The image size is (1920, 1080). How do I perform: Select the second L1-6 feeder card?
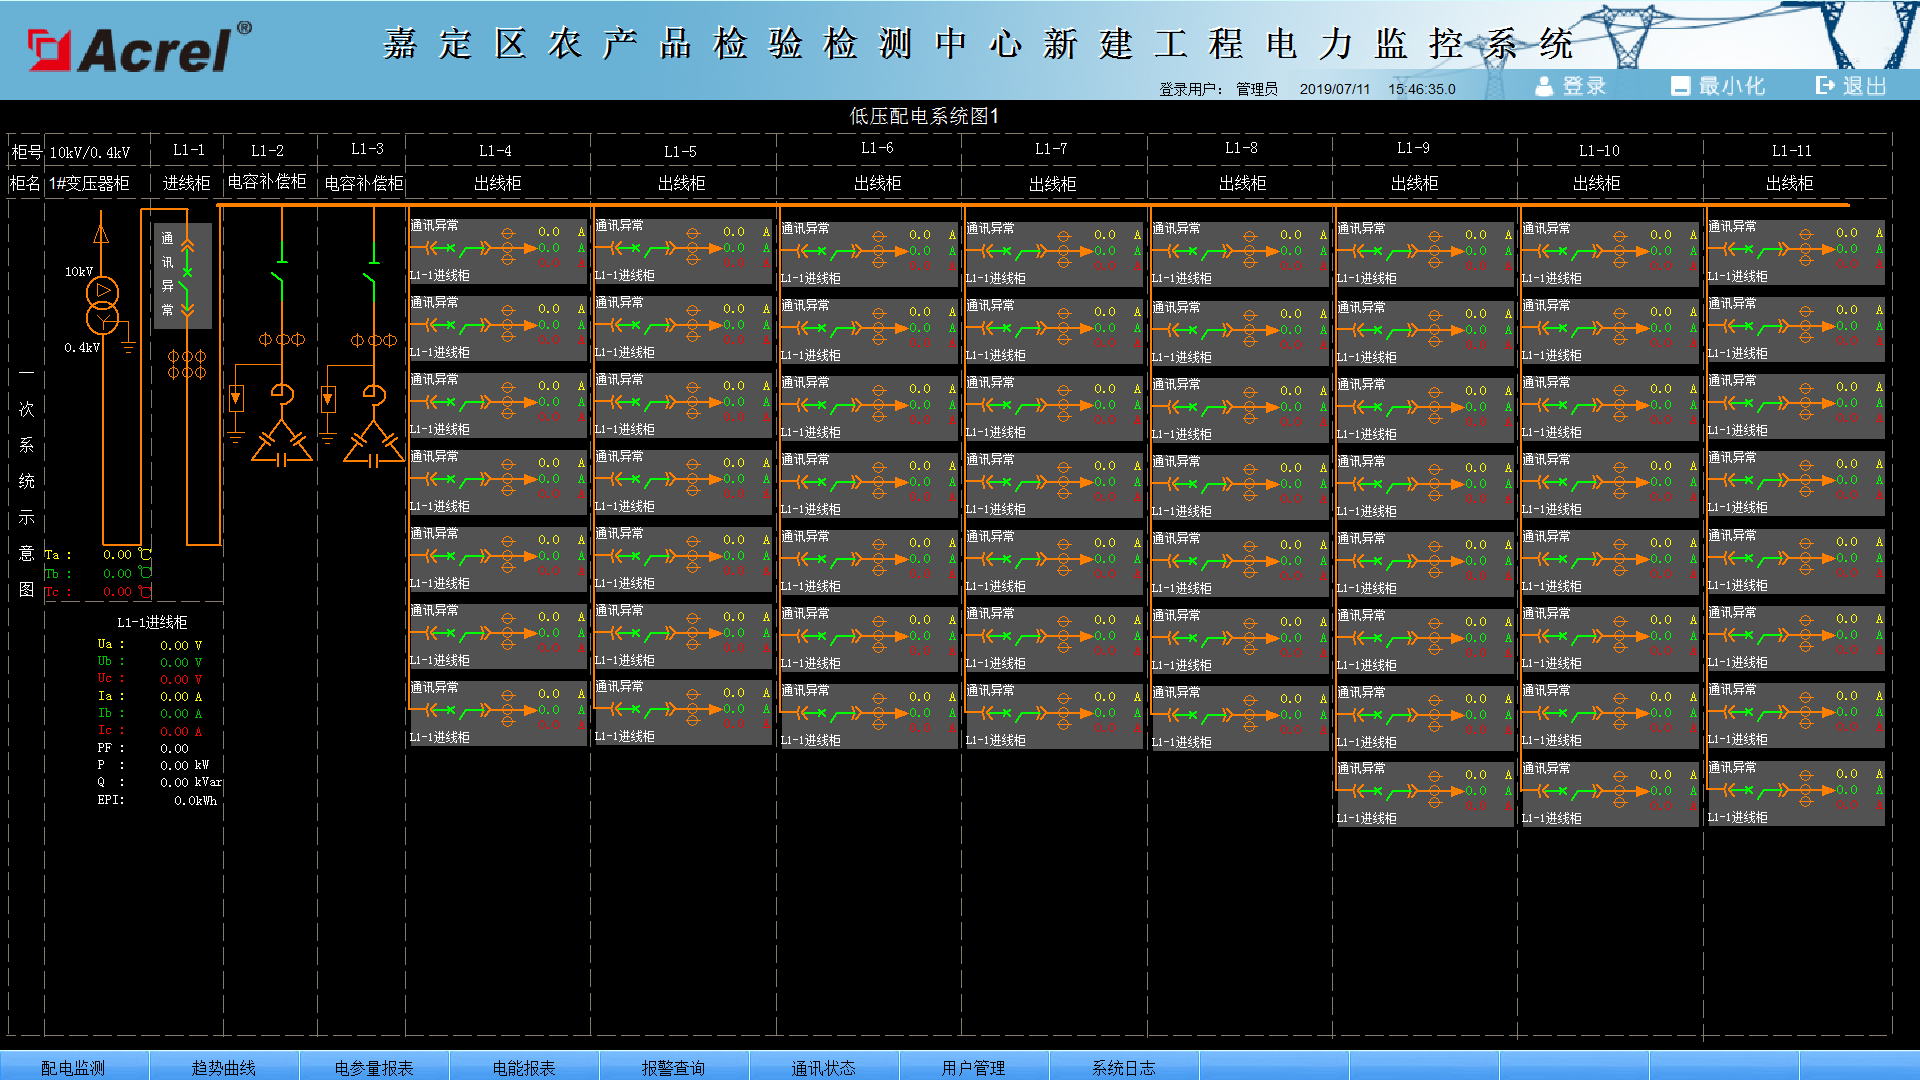[869, 331]
